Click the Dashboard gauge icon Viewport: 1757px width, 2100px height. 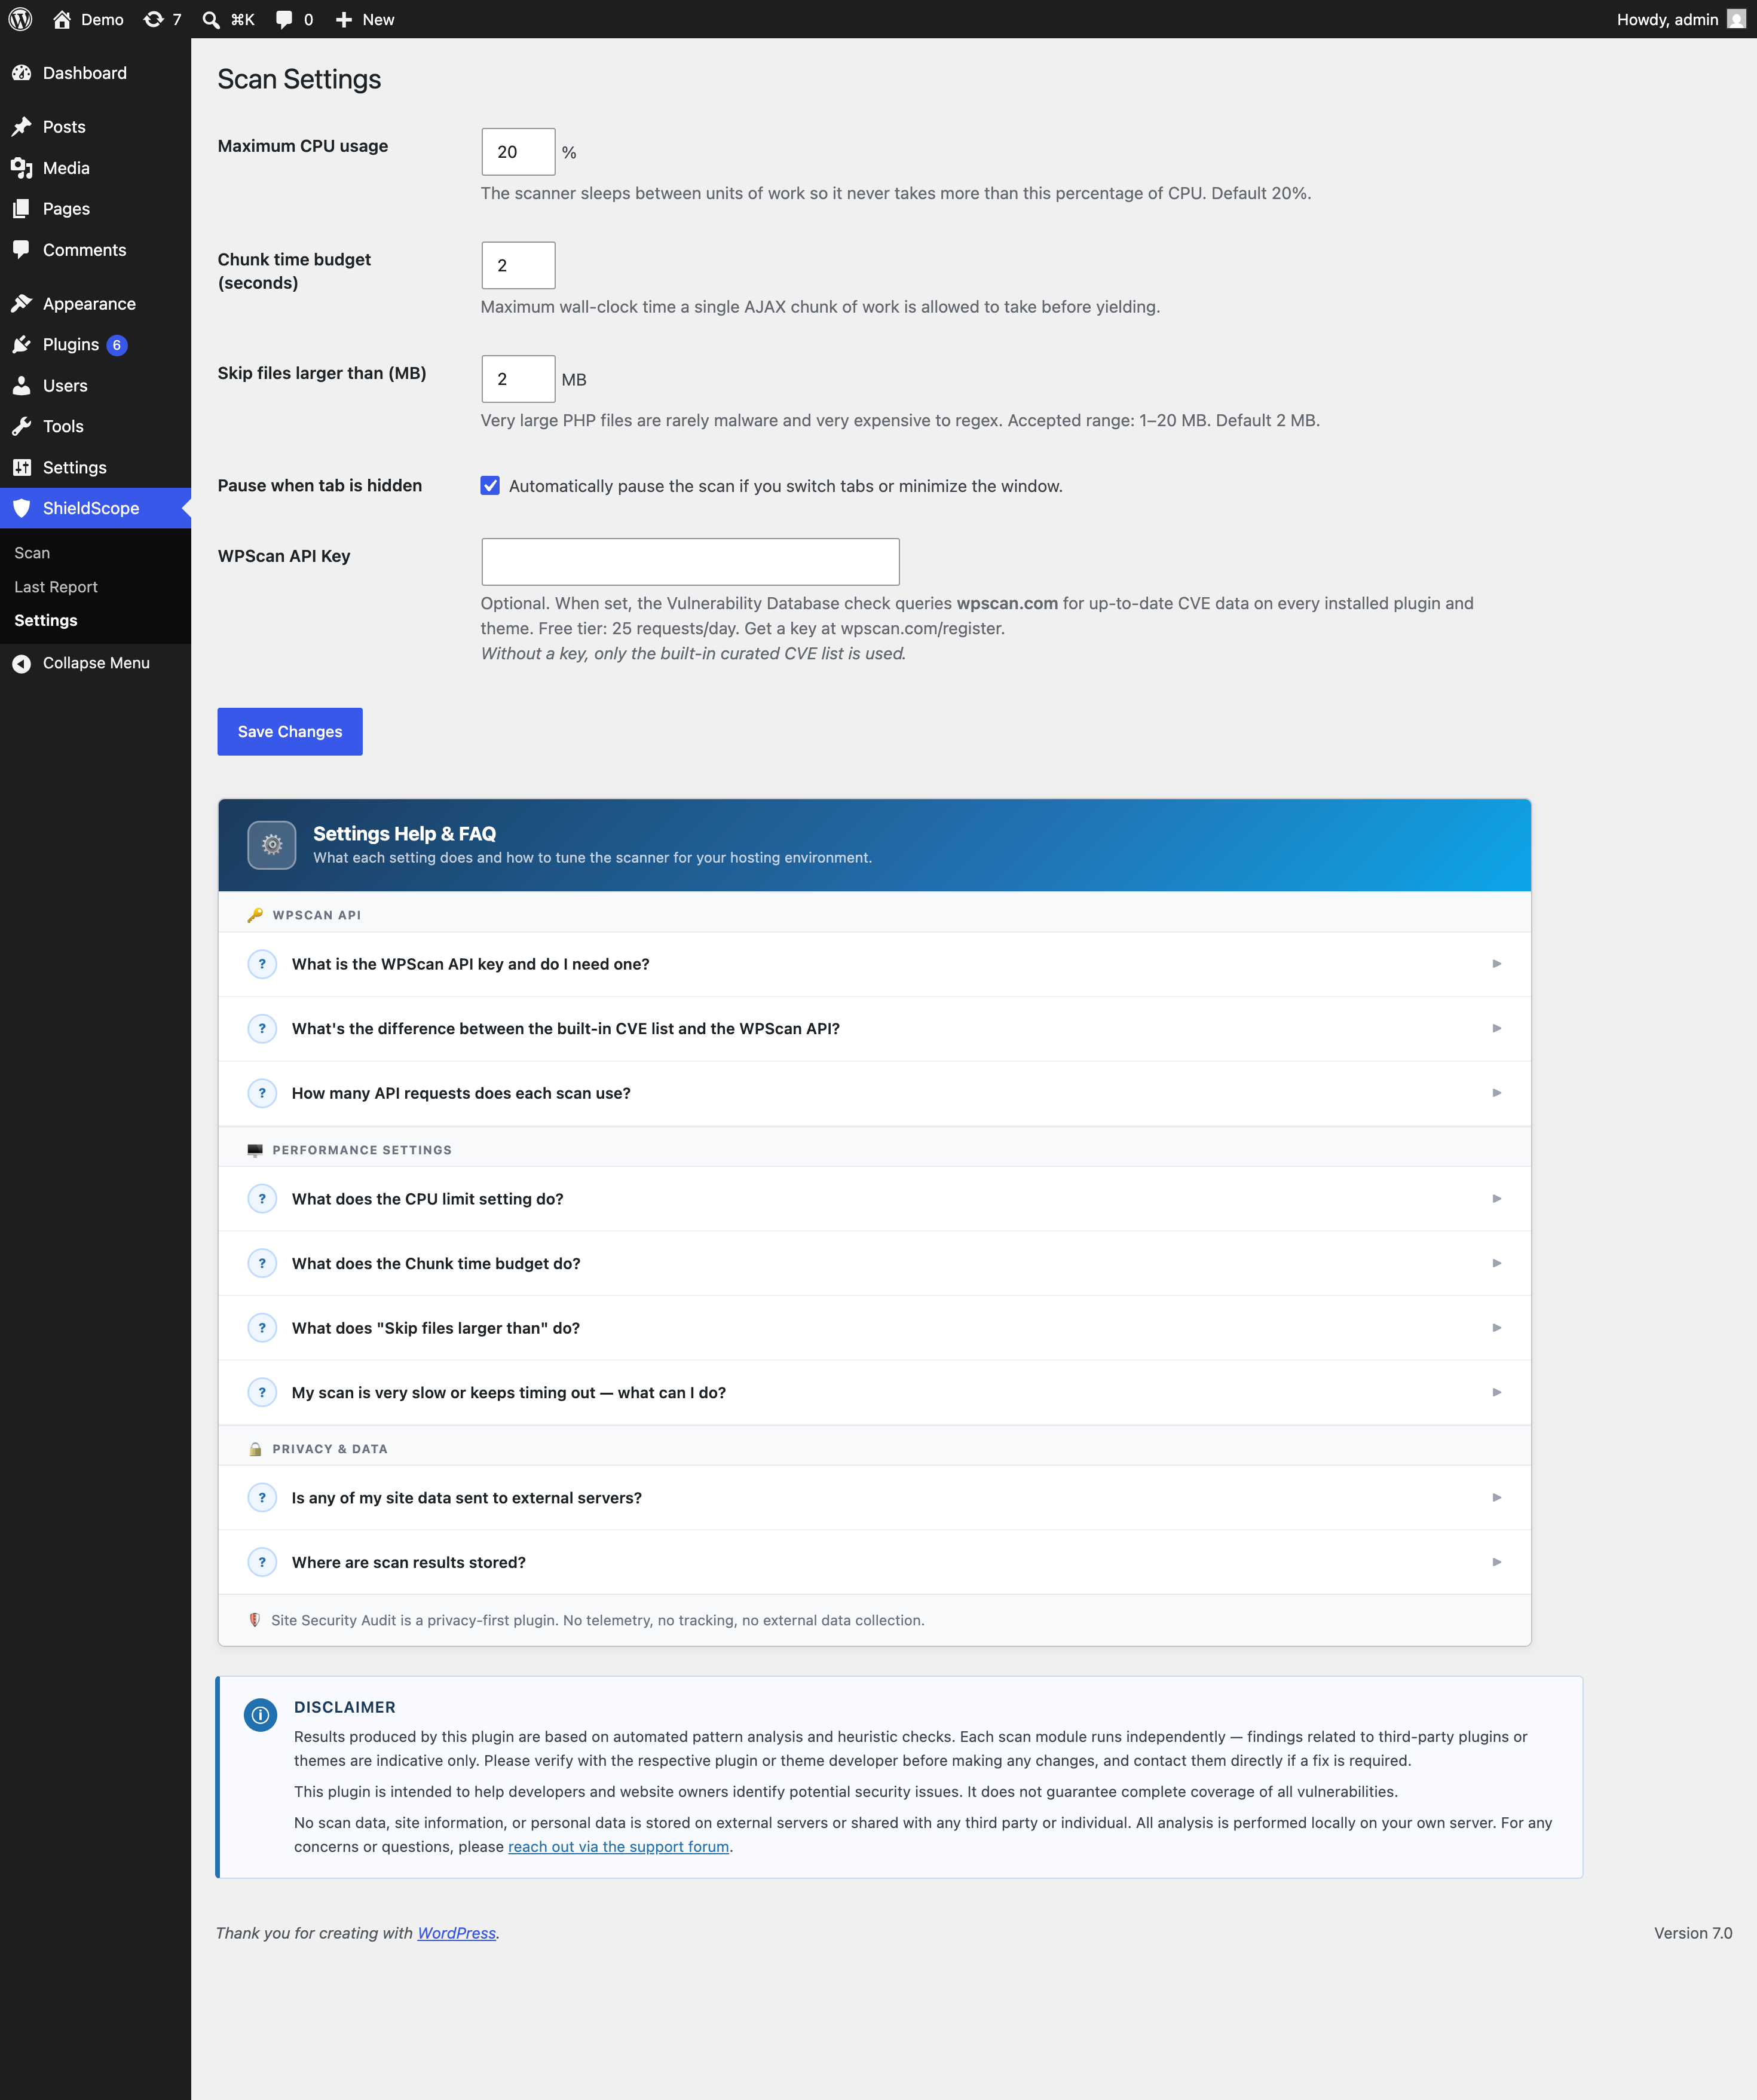(21, 73)
